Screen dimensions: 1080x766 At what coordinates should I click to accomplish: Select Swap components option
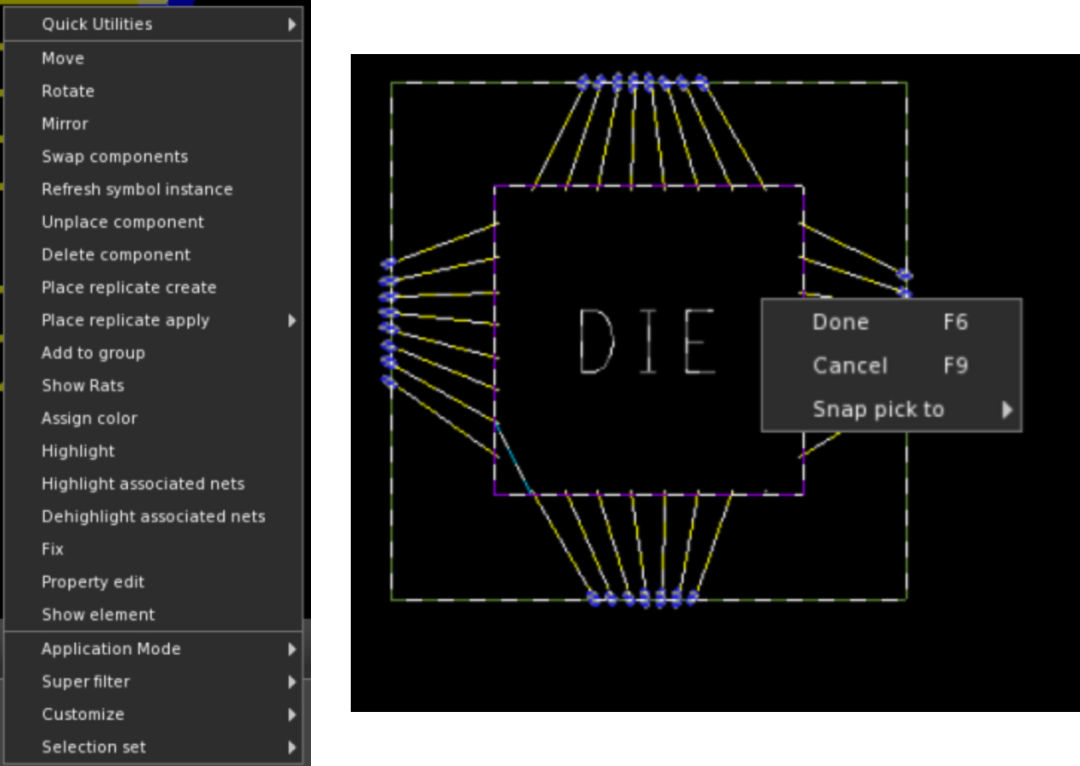tap(115, 157)
